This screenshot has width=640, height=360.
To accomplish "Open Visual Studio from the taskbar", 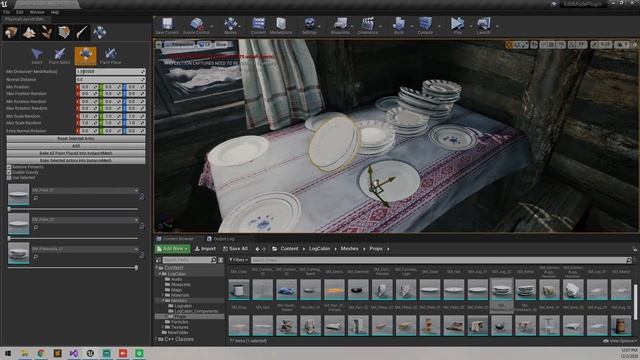I will click(x=73, y=353).
